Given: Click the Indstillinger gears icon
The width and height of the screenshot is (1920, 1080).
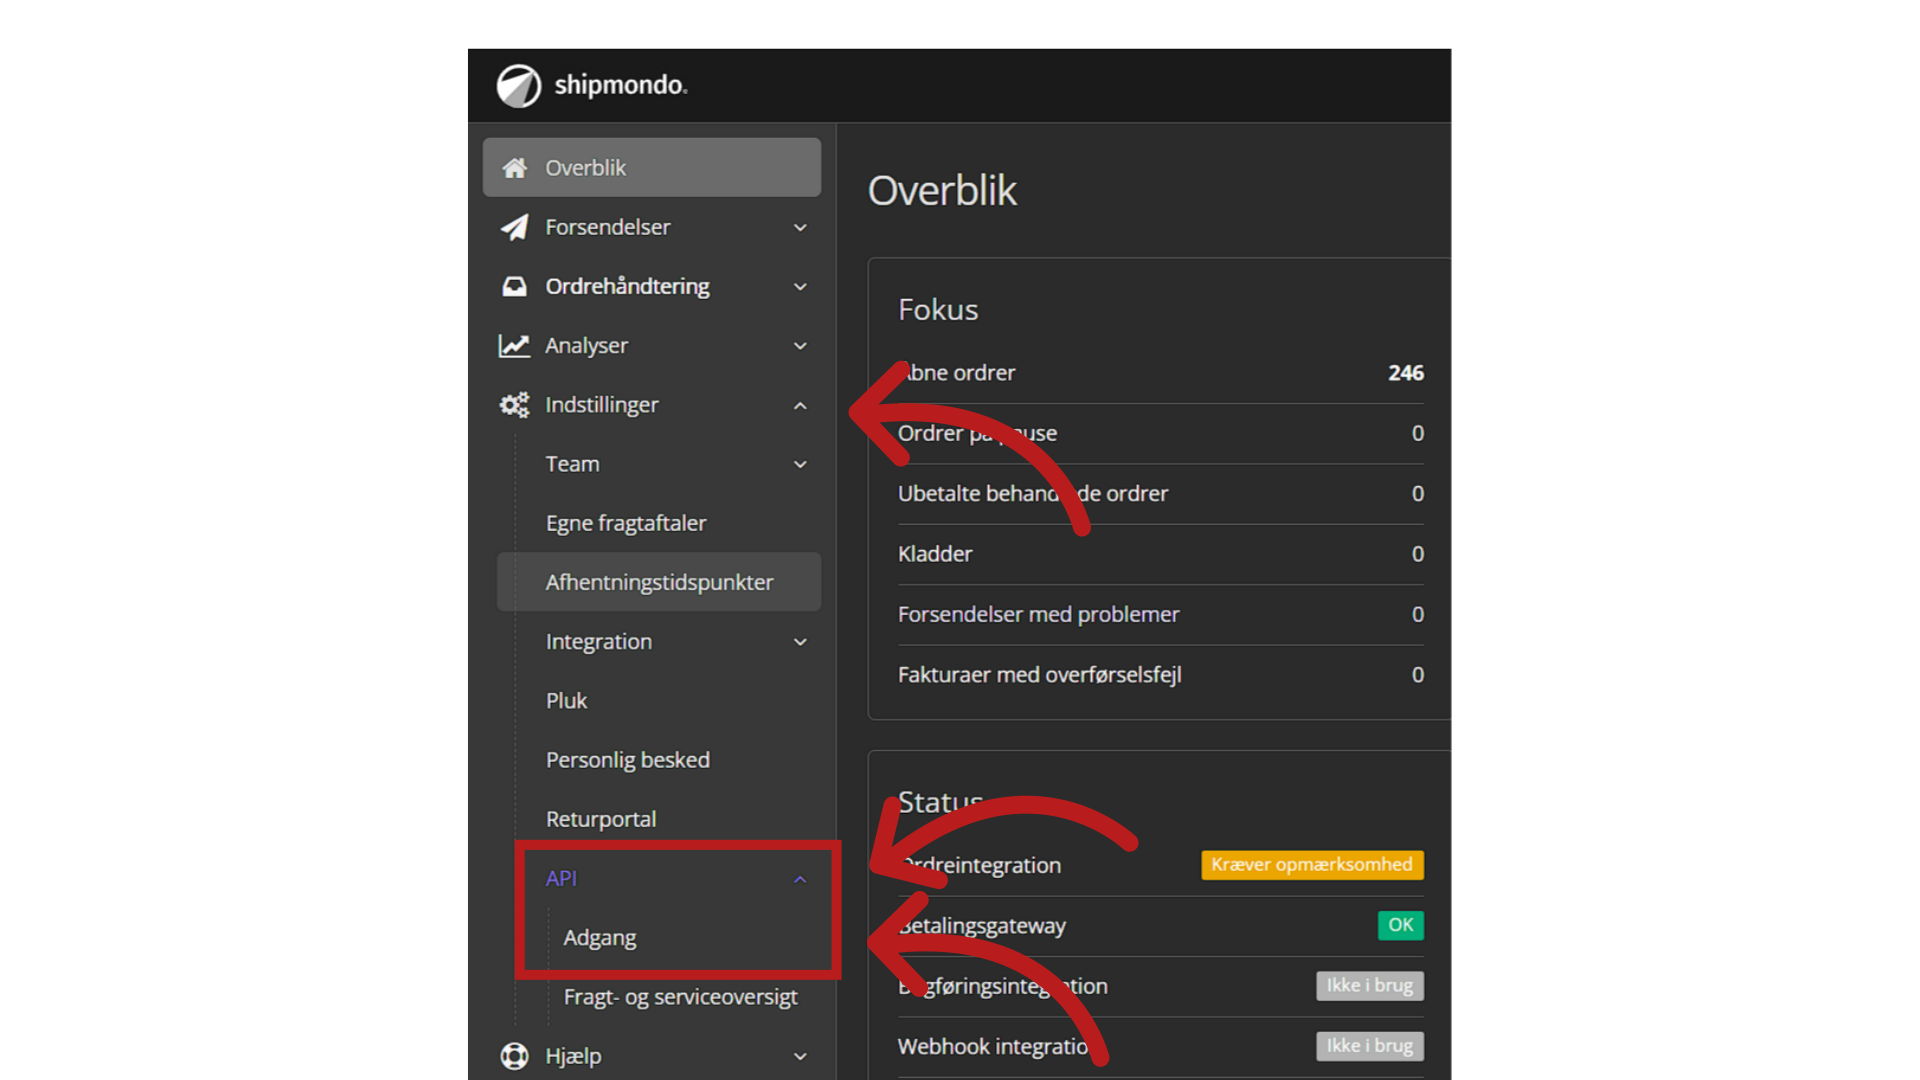Looking at the screenshot, I should tap(514, 405).
